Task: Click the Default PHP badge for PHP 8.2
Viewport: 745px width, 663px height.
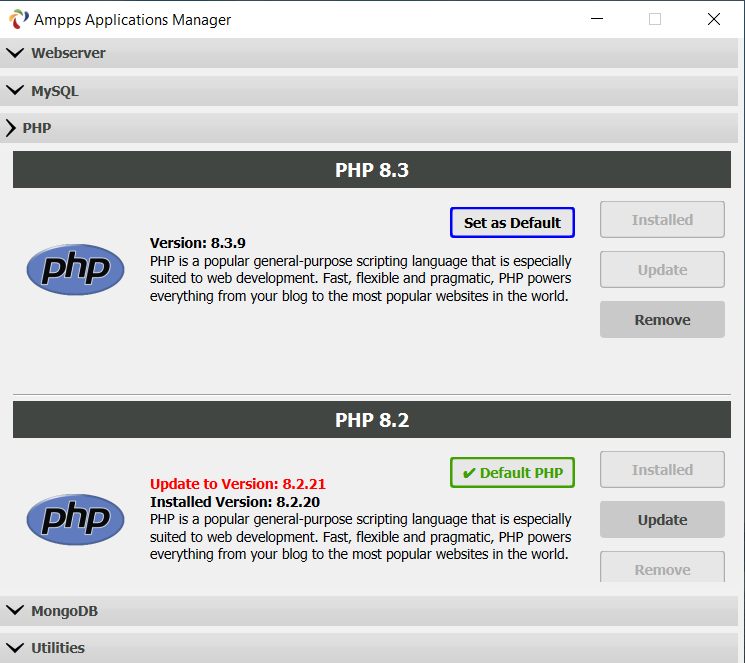Action: [x=512, y=472]
